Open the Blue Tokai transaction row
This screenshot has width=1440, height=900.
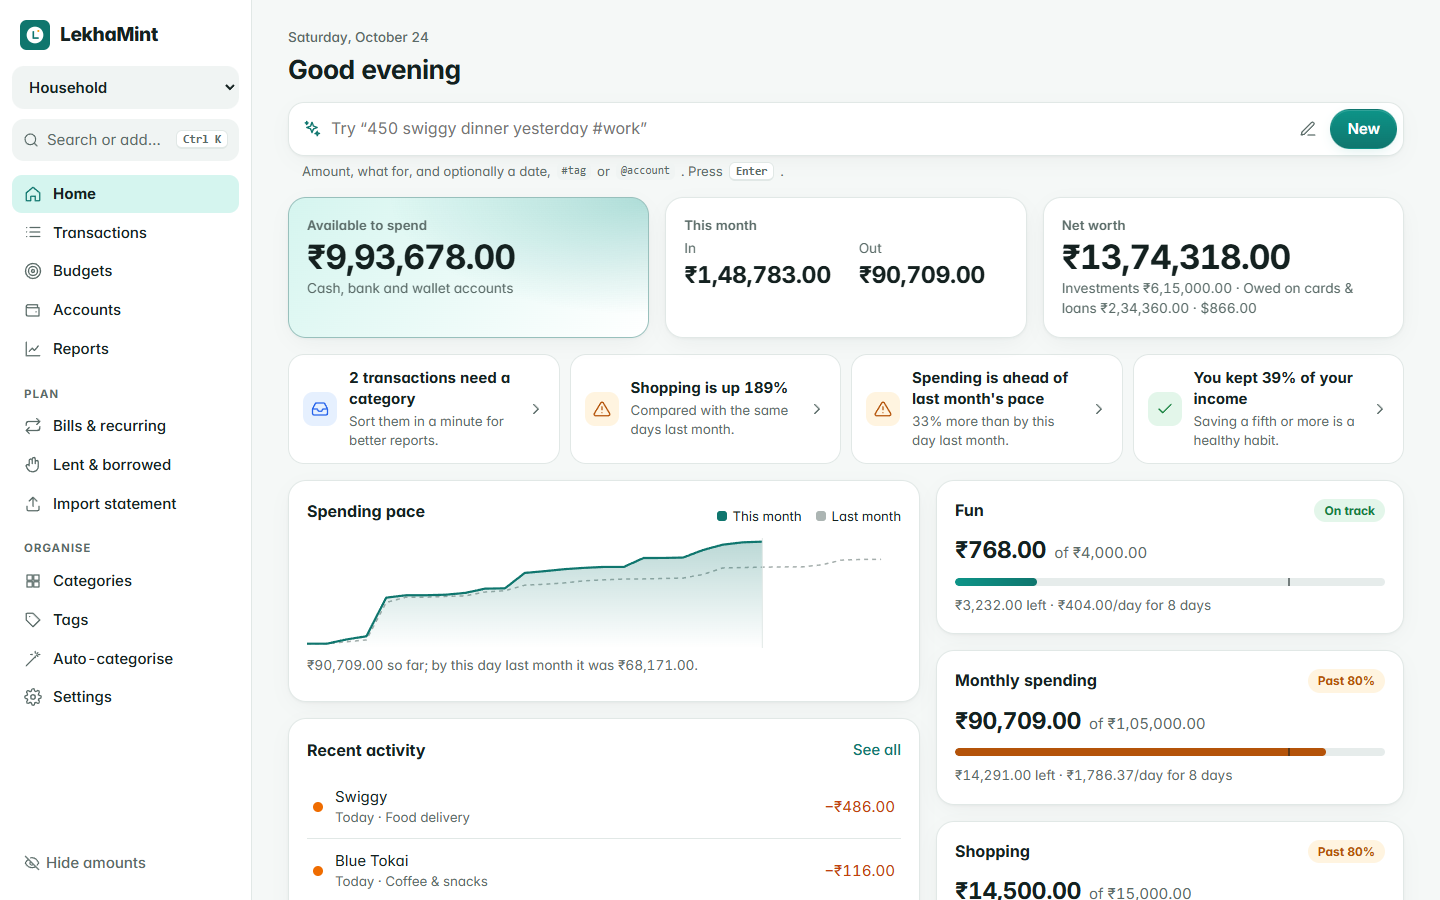tap(604, 871)
